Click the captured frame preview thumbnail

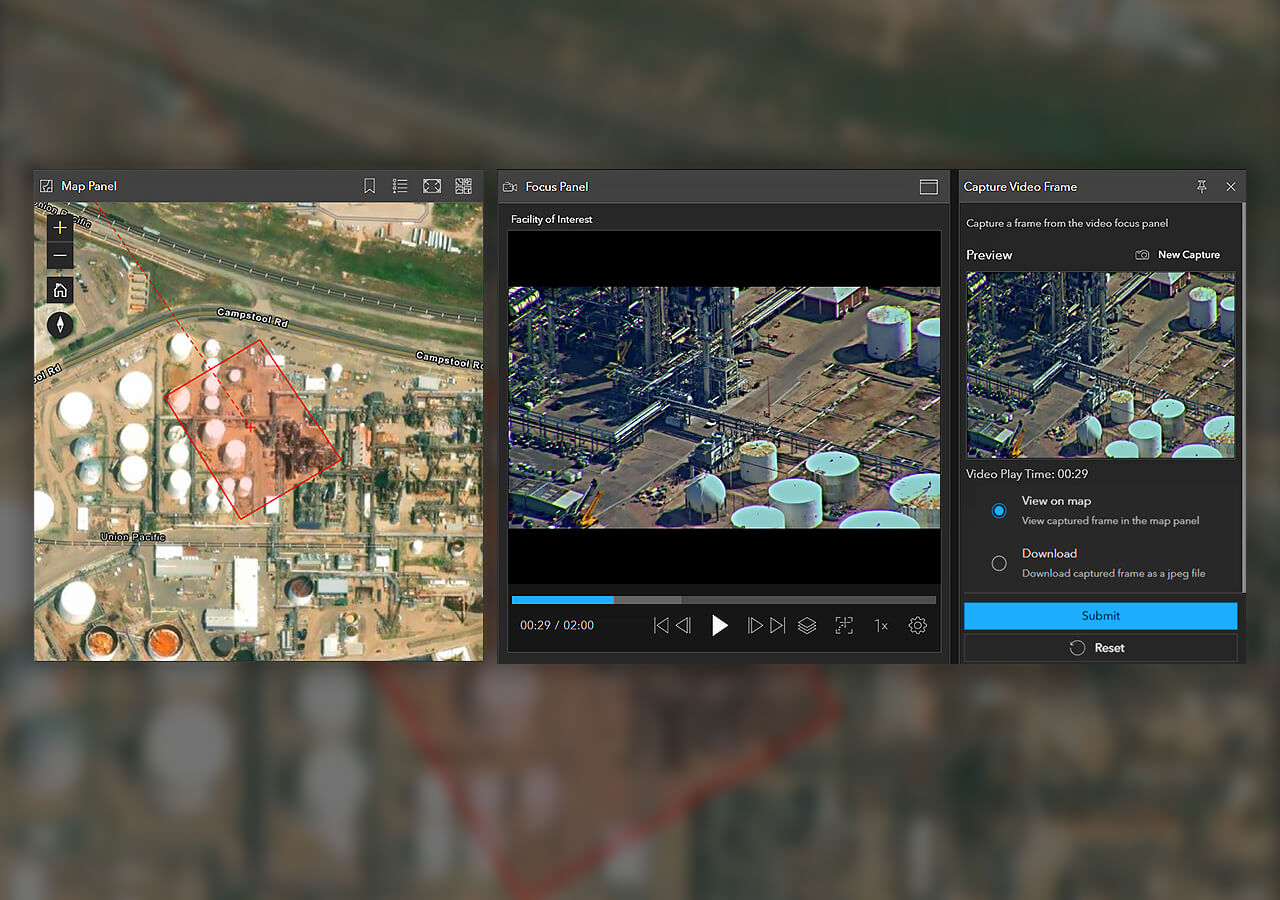[1100, 365]
